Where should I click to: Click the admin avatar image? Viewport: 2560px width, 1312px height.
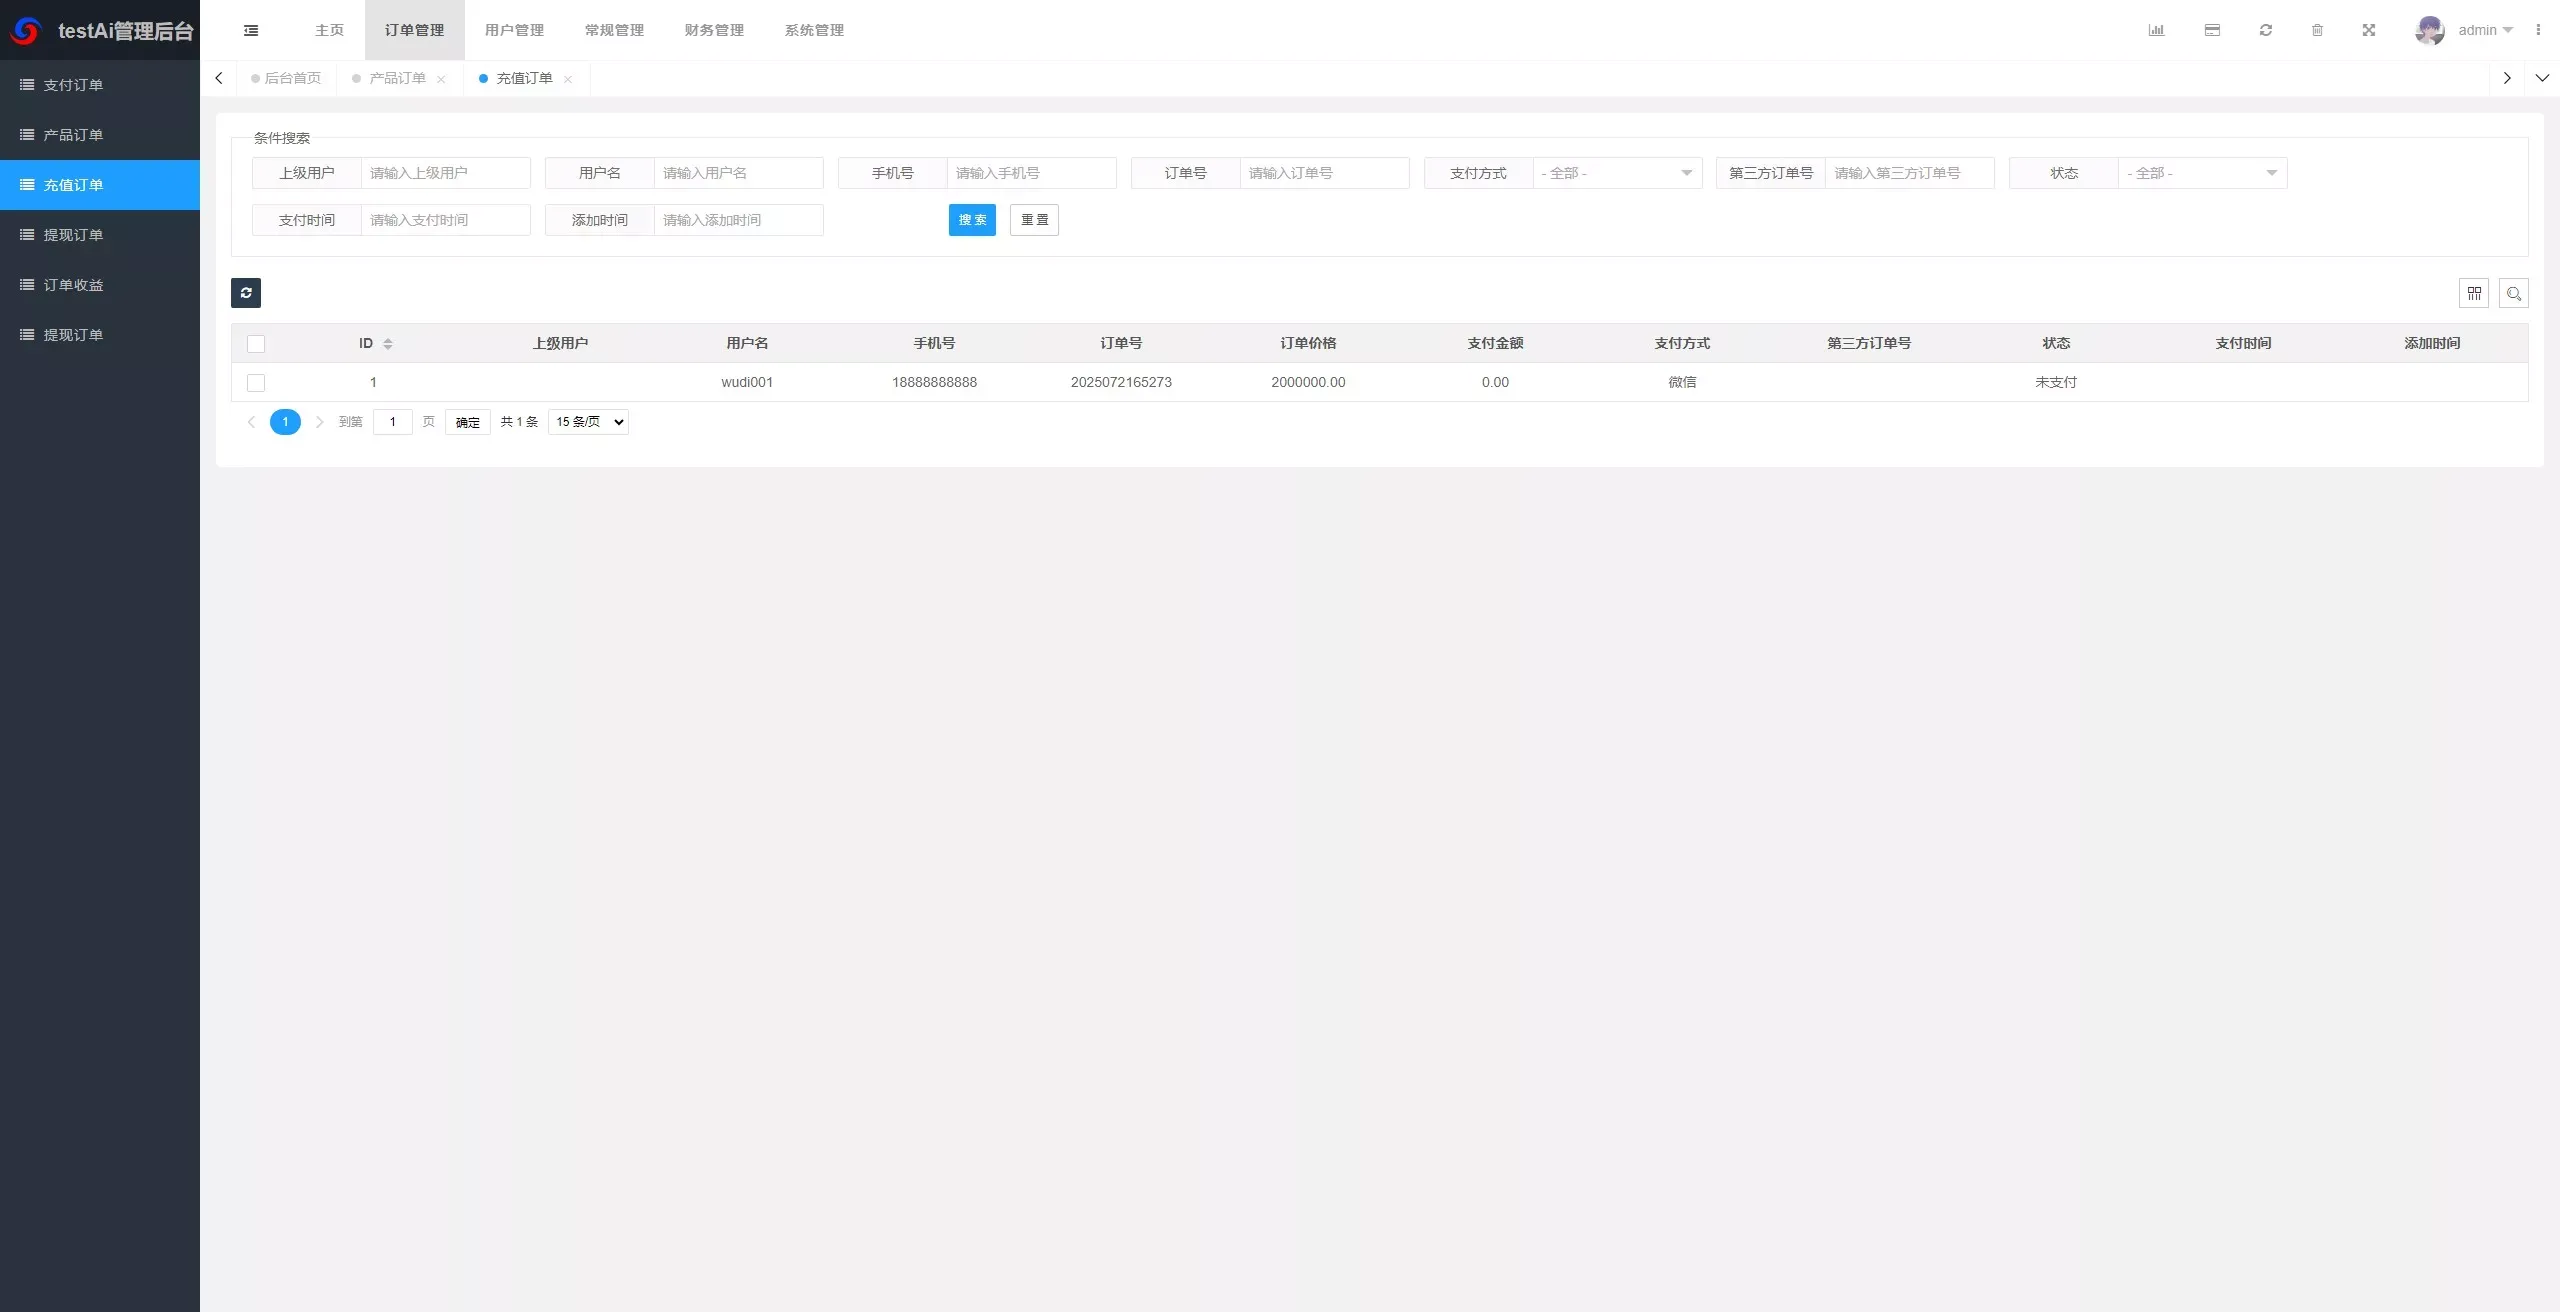(2430, 30)
